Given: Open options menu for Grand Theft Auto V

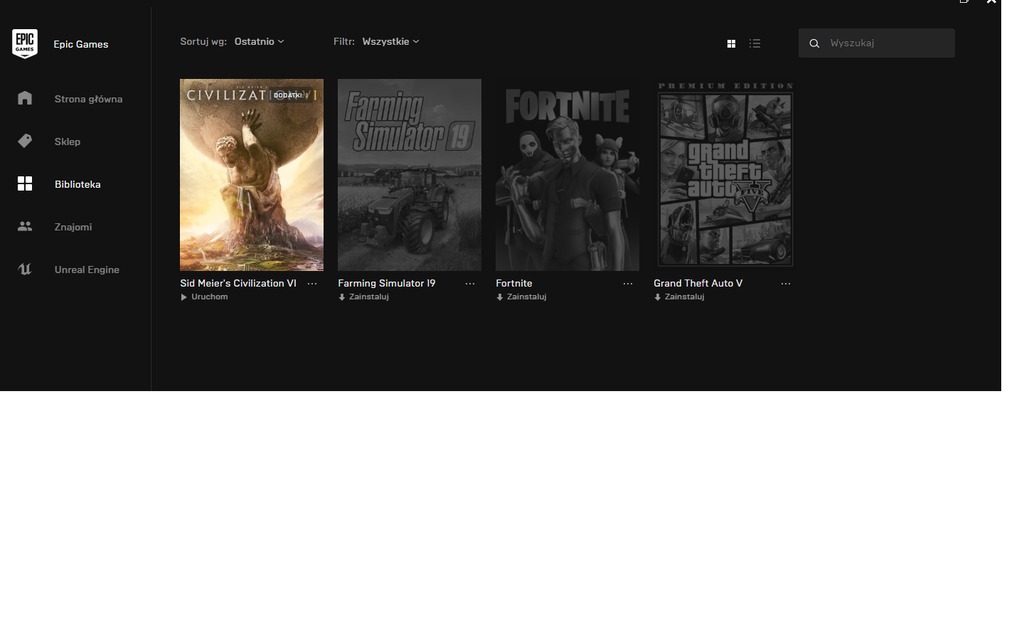Looking at the screenshot, I should 786,284.
